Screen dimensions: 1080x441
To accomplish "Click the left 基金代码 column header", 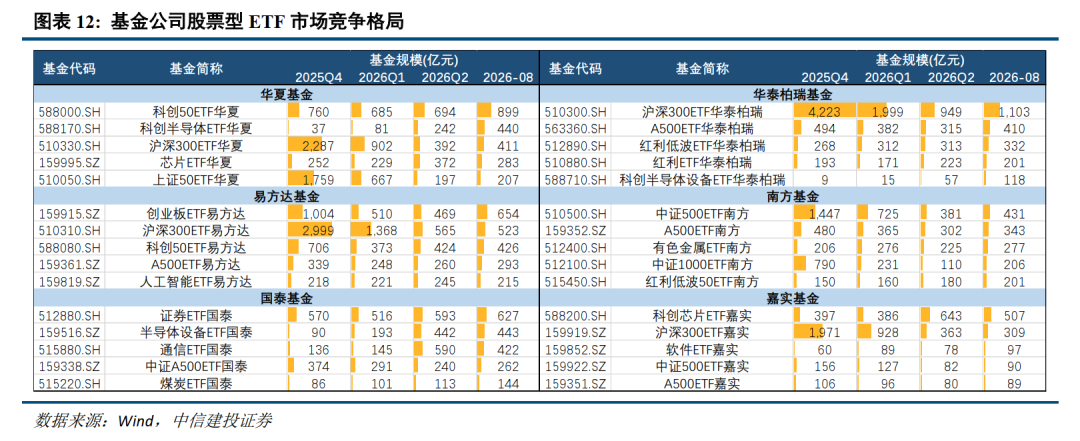I will (x=69, y=68).
